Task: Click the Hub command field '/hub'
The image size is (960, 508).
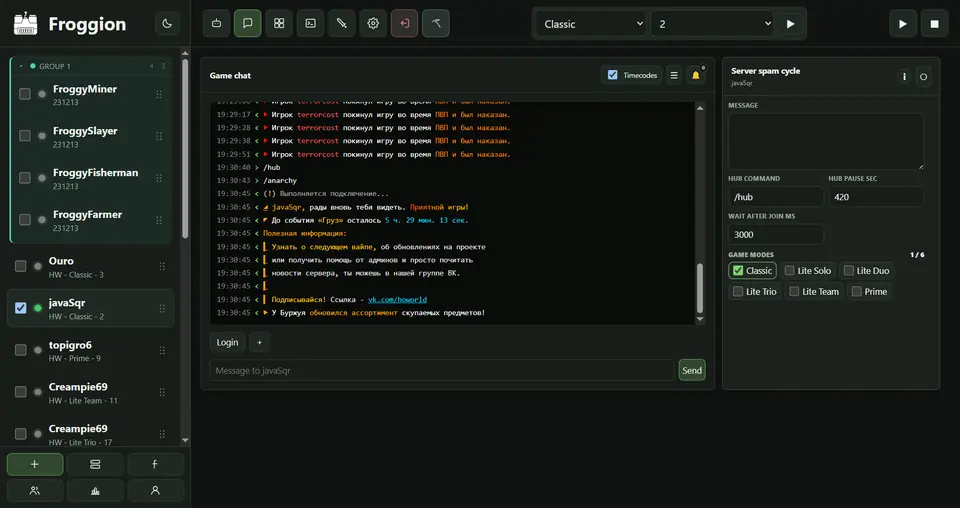Action: (x=776, y=197)
